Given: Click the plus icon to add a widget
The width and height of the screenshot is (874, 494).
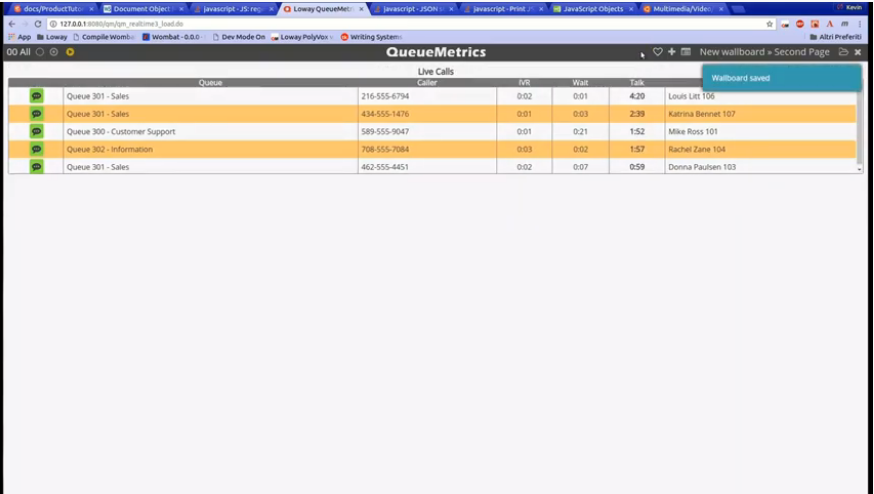Looking at the screenshot, I should (x=672, y=52).
